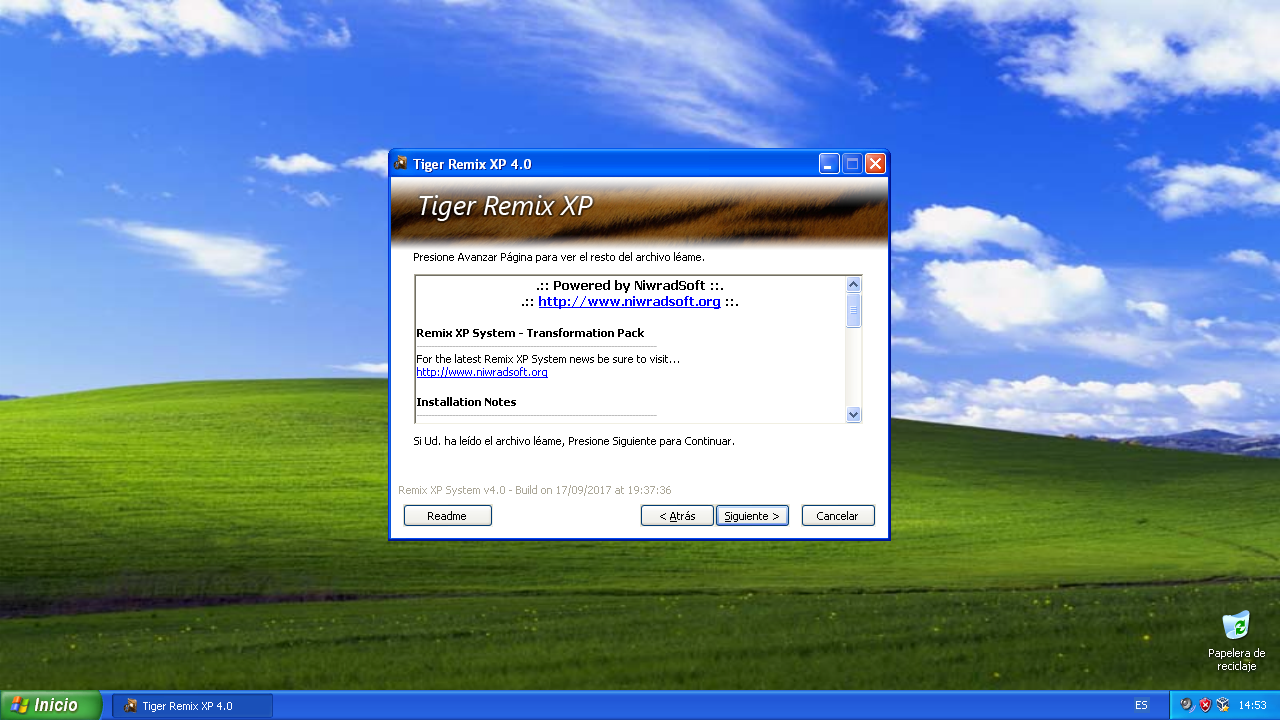The image size is (1280, 720).
Task: Go back with the Atrás button
Action: coord(677,516)
